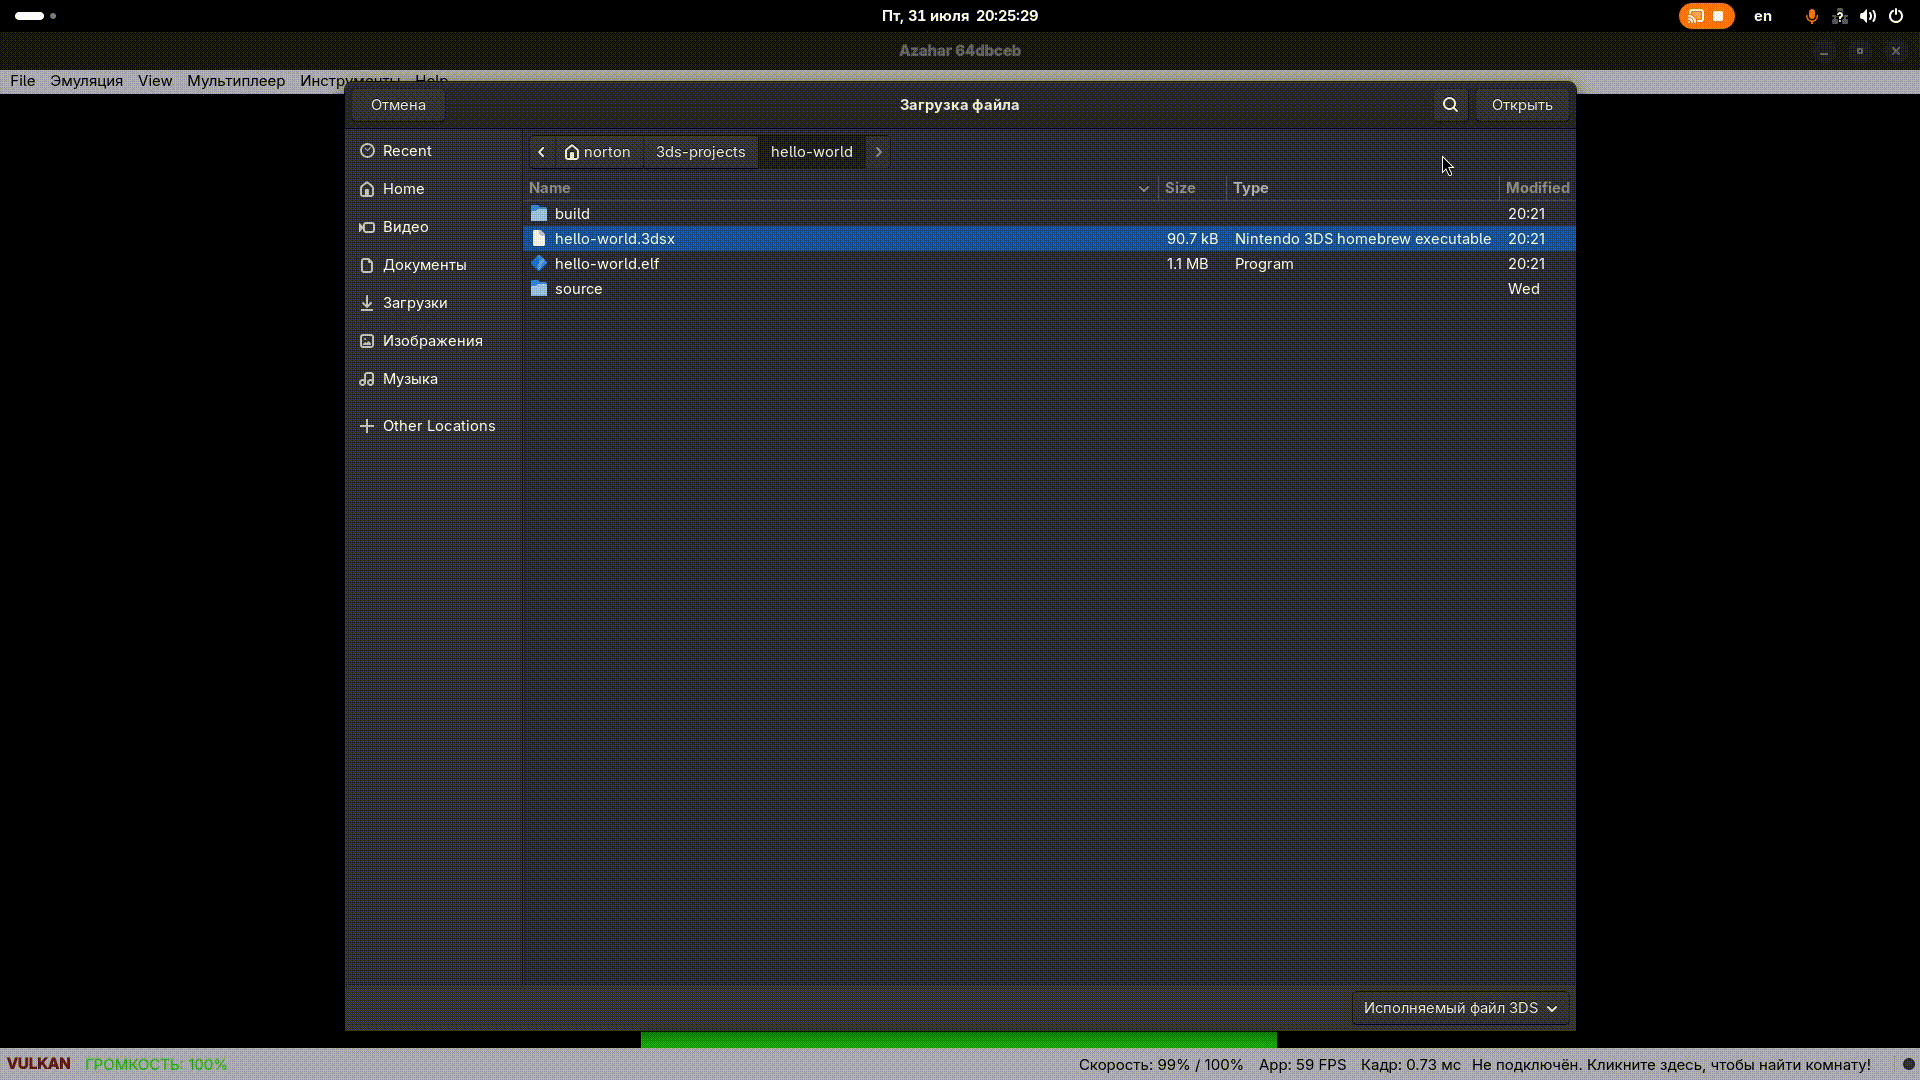Navigate to the 3ds-projects breadcrumb
Viewport: 1920px width, 1080px height.
701,152
